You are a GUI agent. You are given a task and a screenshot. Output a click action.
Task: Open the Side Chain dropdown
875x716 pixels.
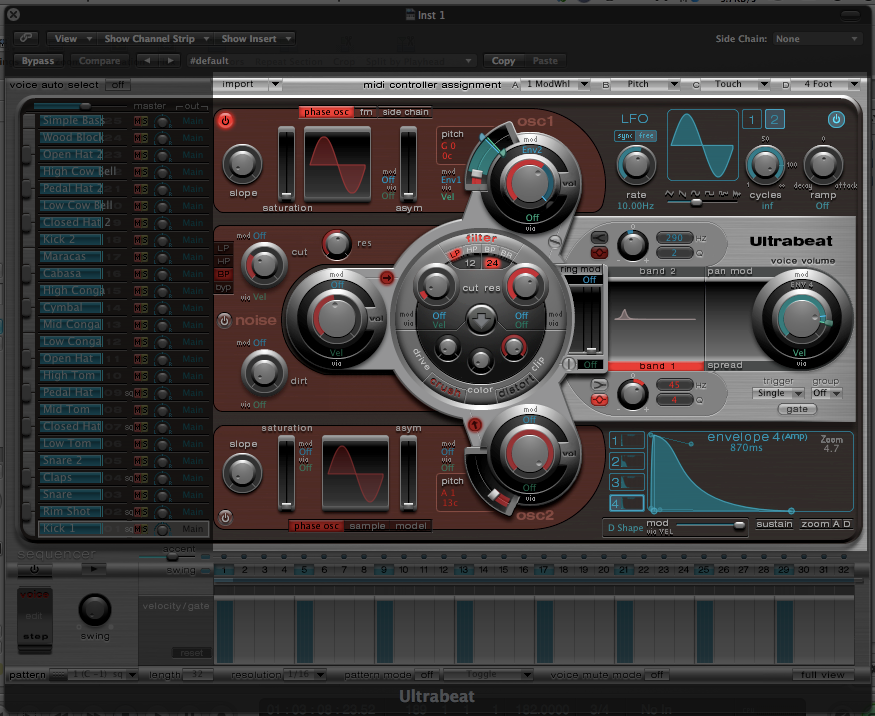coord(817,39)
